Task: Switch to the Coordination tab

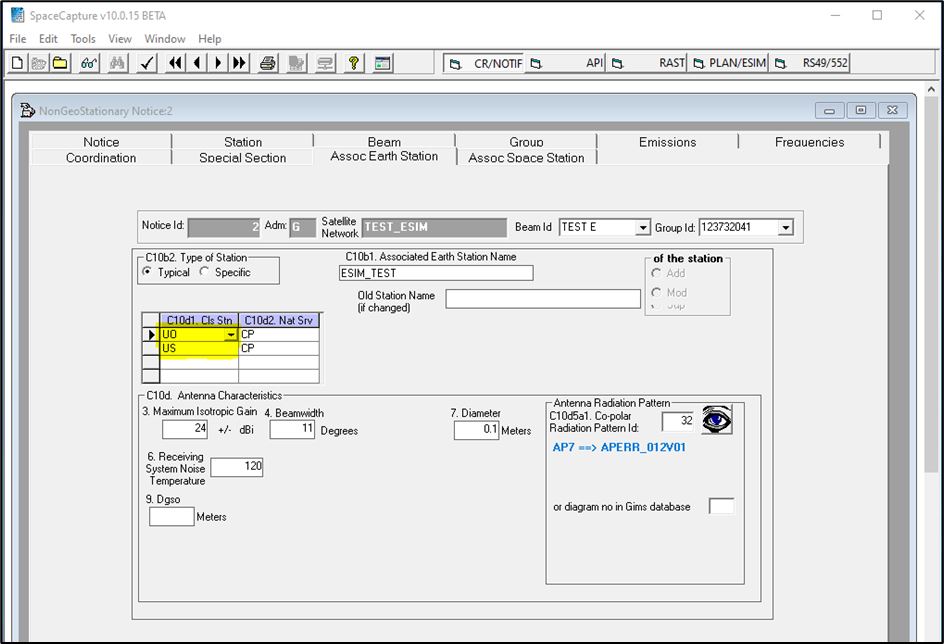Action: (x=101, y=158)
